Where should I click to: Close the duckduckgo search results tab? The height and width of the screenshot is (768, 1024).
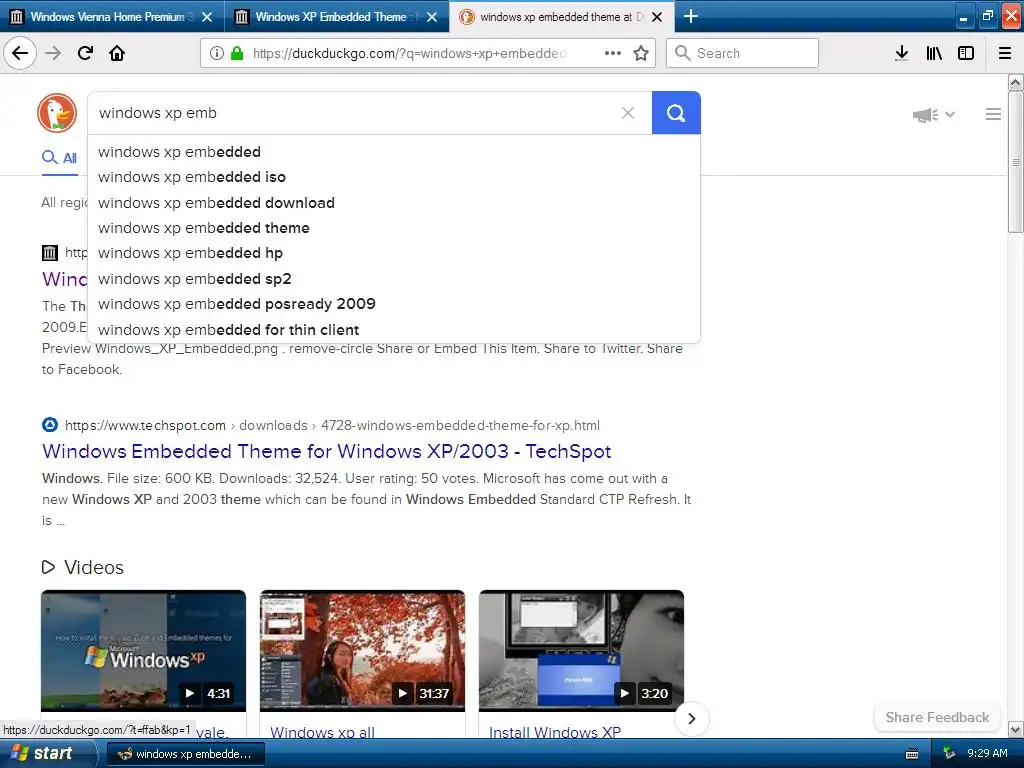pos(657,17)
